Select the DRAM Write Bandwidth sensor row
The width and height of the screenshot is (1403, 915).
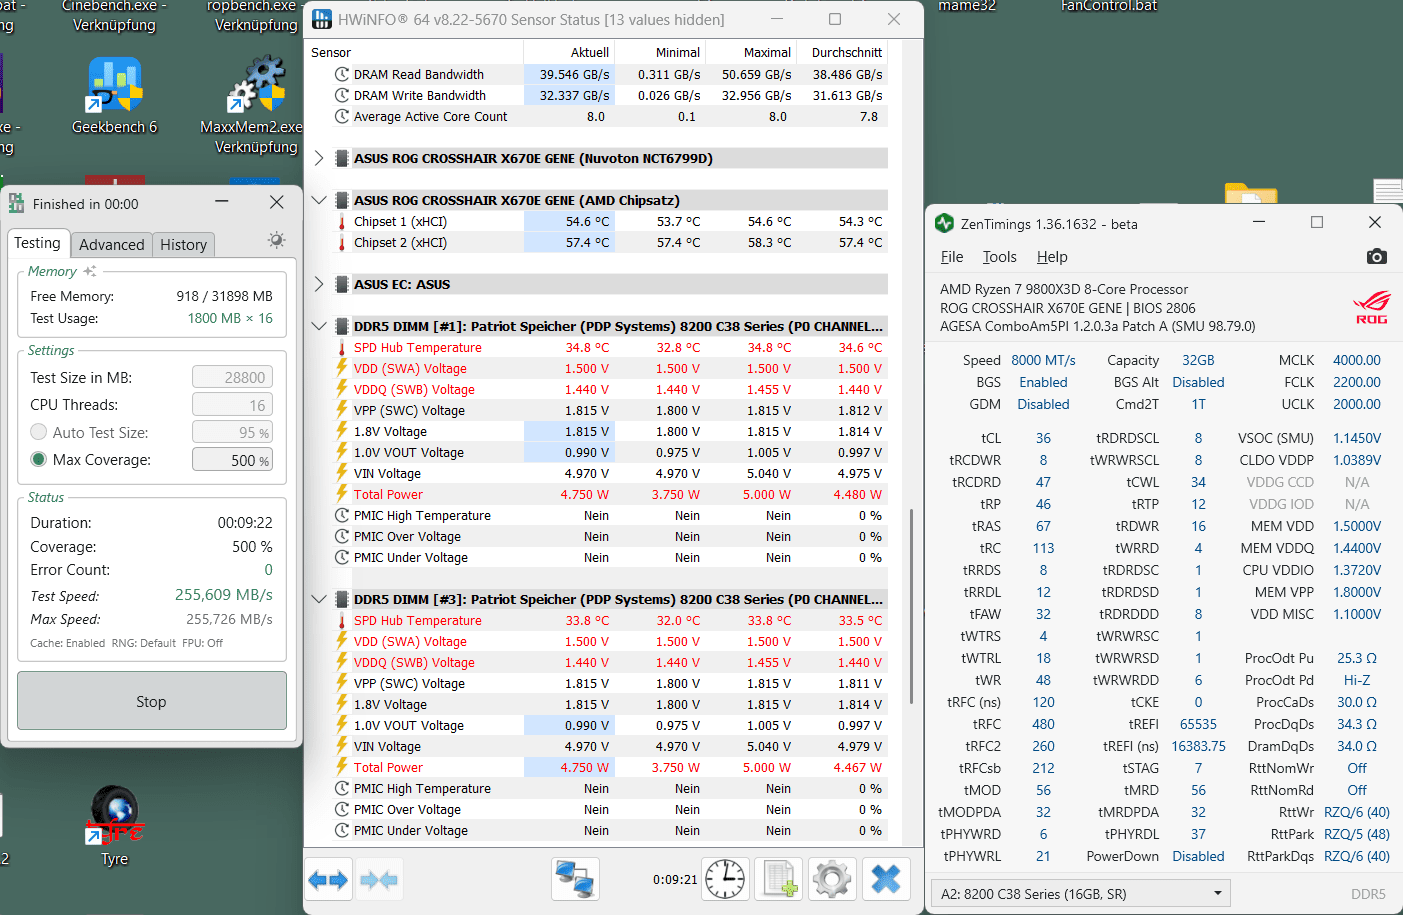(x=610, y=96)
